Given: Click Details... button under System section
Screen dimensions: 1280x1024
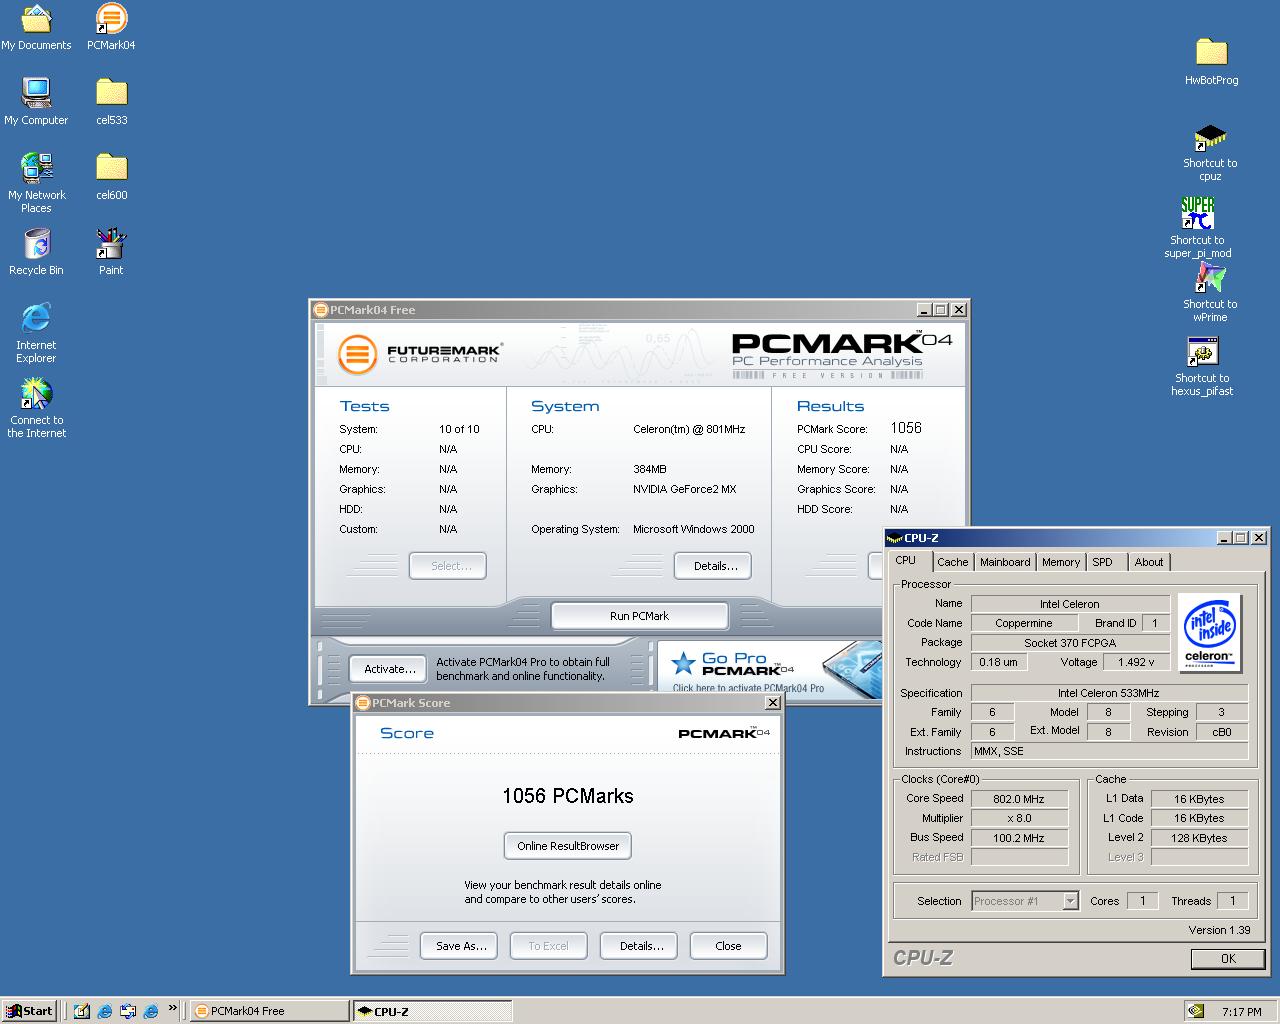Looking at the screenshot, I should click(715, 566).
